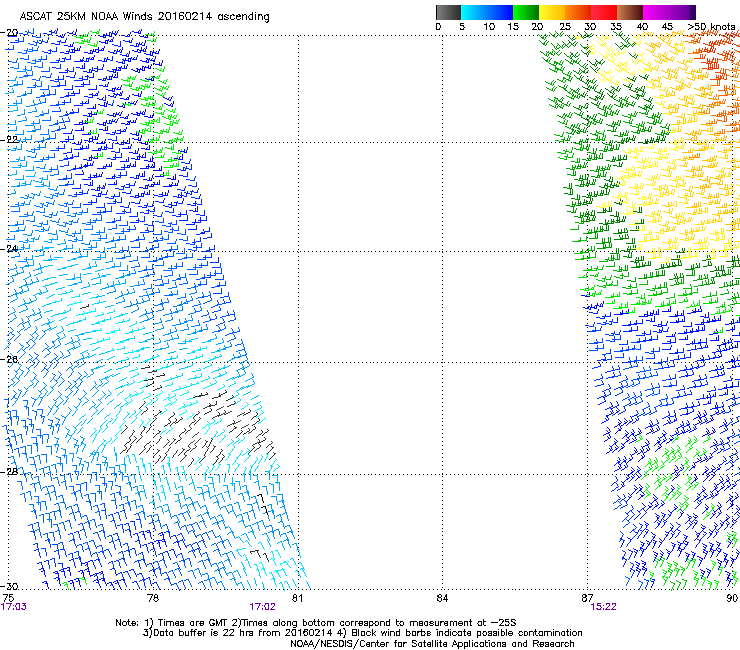Click the purple 17:03 swath time
The image size is (740, 650).
(14, 607)
